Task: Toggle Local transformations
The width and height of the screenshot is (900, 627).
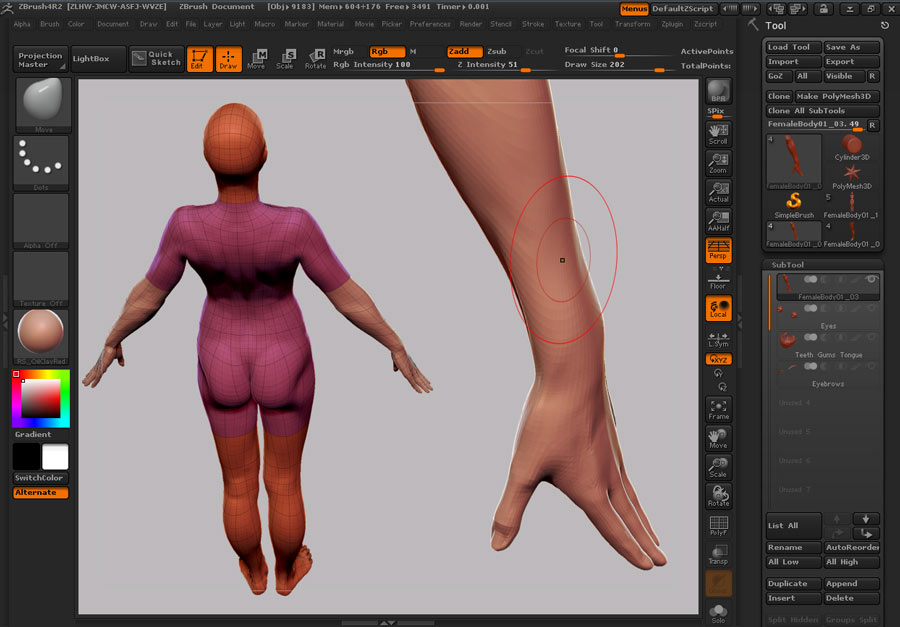Action: (x=718, y=308)
